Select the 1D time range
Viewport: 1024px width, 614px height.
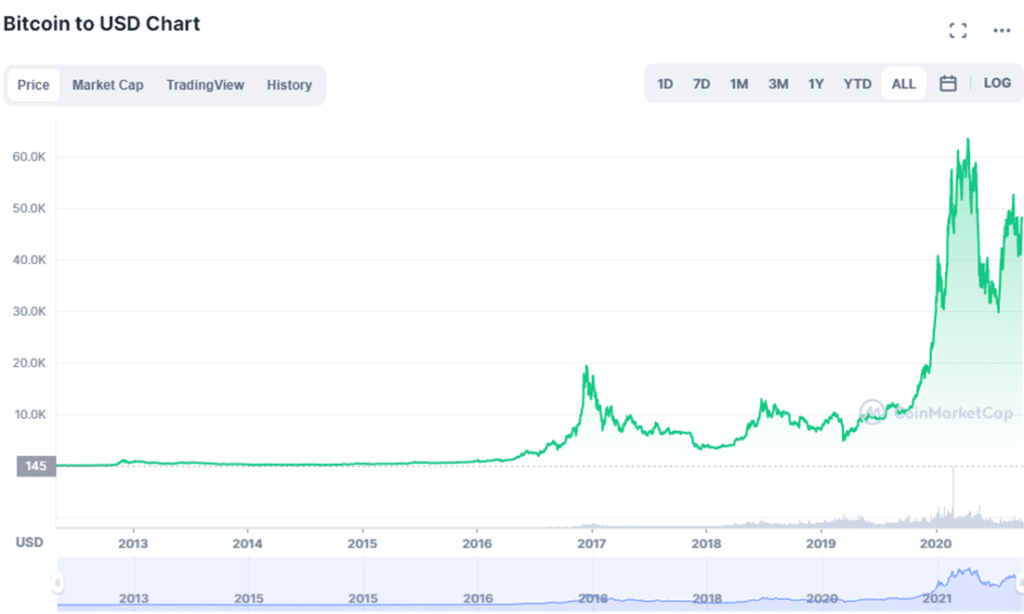point(665,84)
